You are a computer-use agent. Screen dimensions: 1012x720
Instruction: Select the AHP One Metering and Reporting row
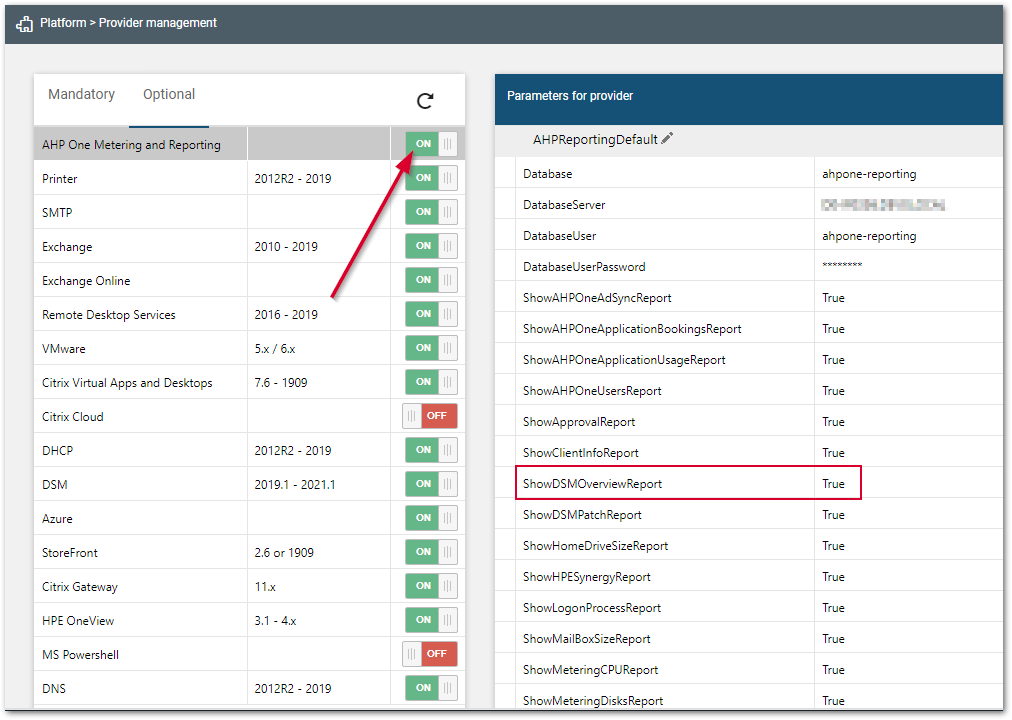point(249,144)
